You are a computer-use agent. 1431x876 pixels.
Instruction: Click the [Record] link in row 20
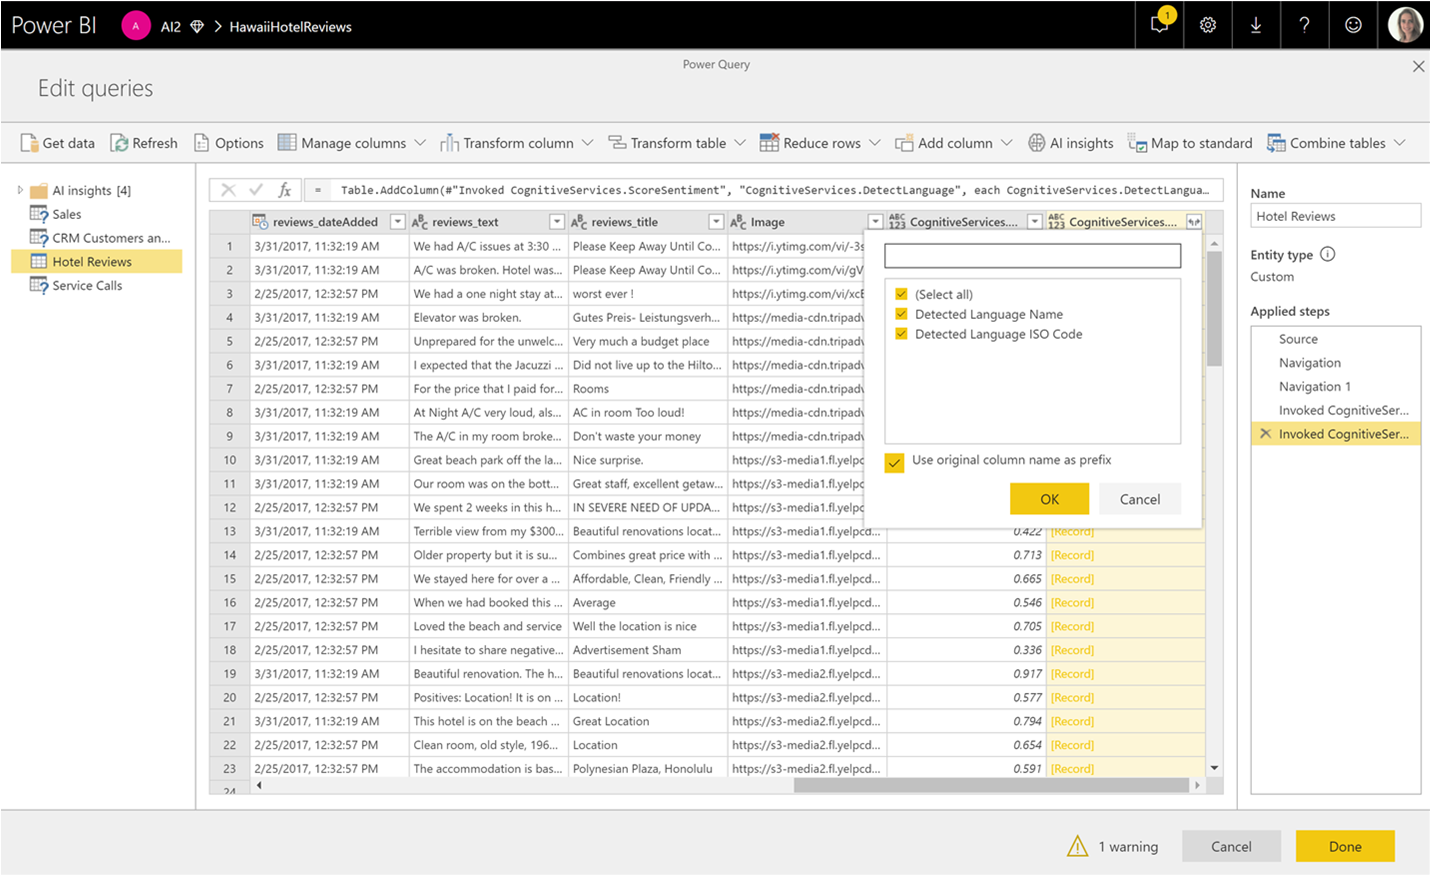[1072, 698]
